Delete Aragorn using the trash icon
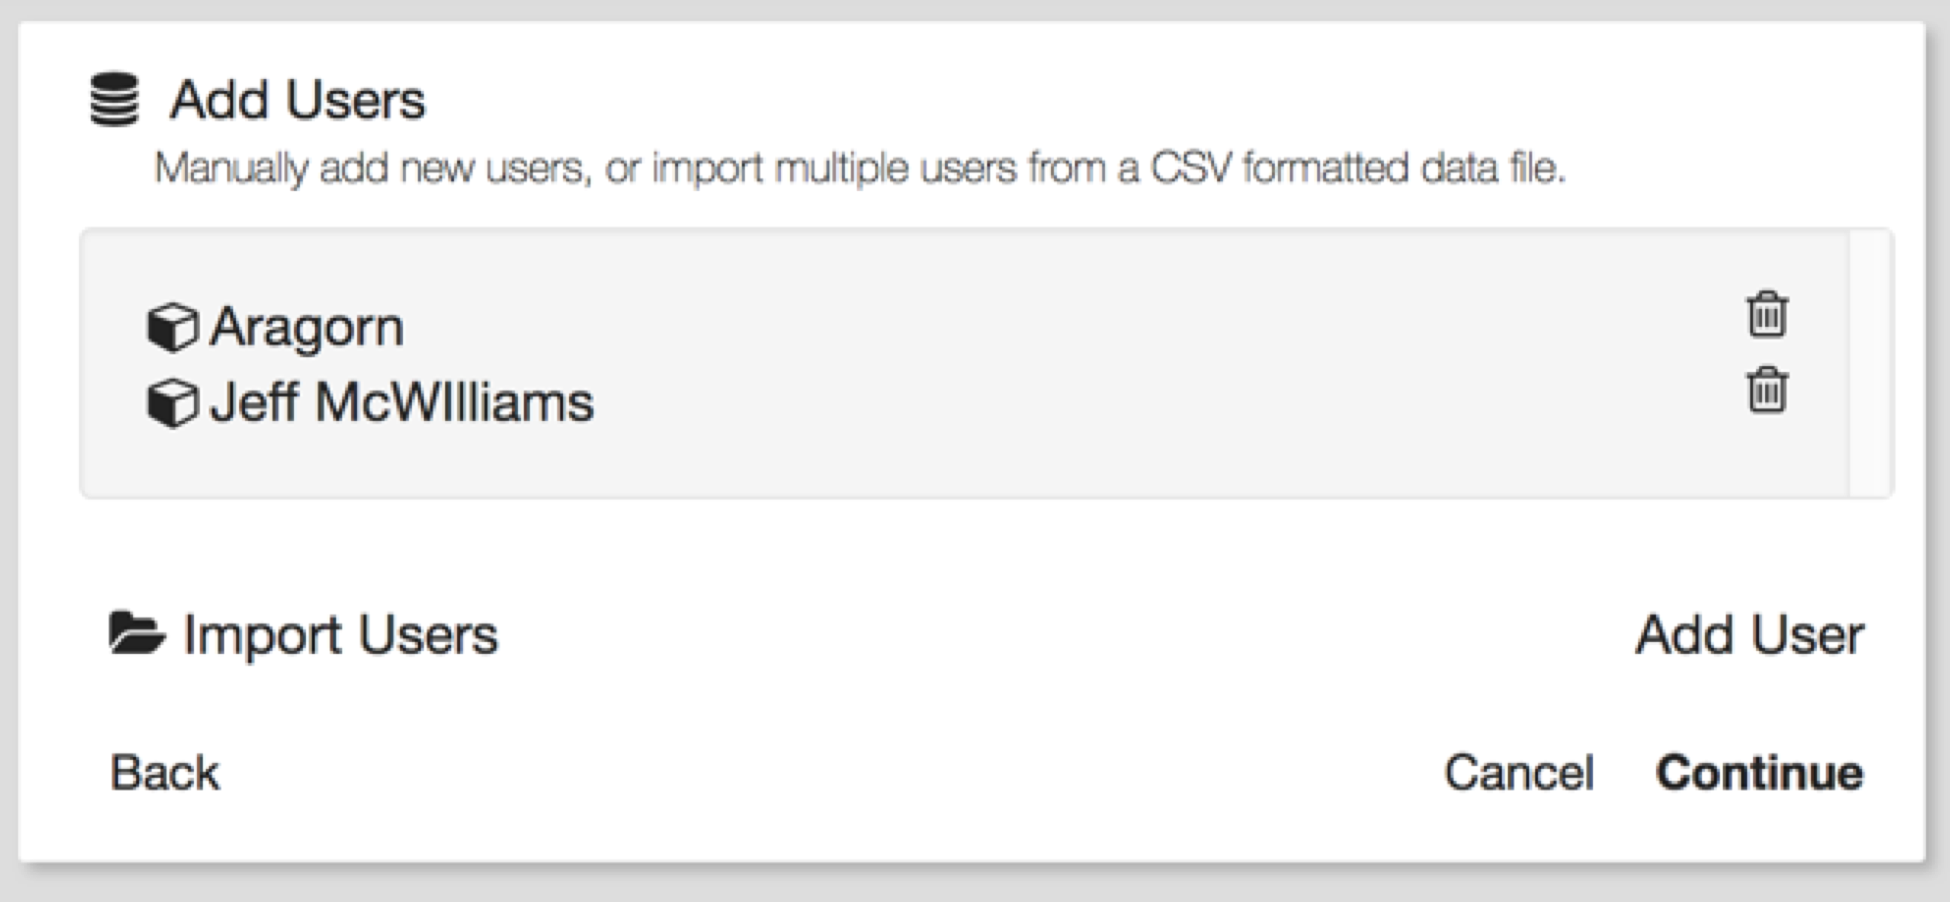 click(x=1766, y=315)
